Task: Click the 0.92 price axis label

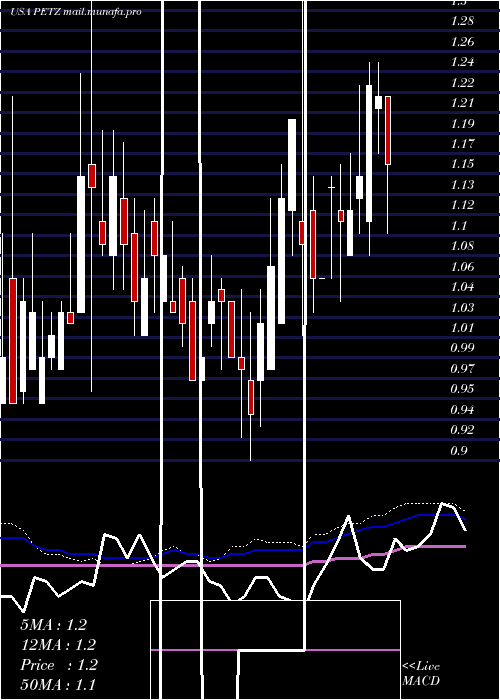Action: click(462, 429)
